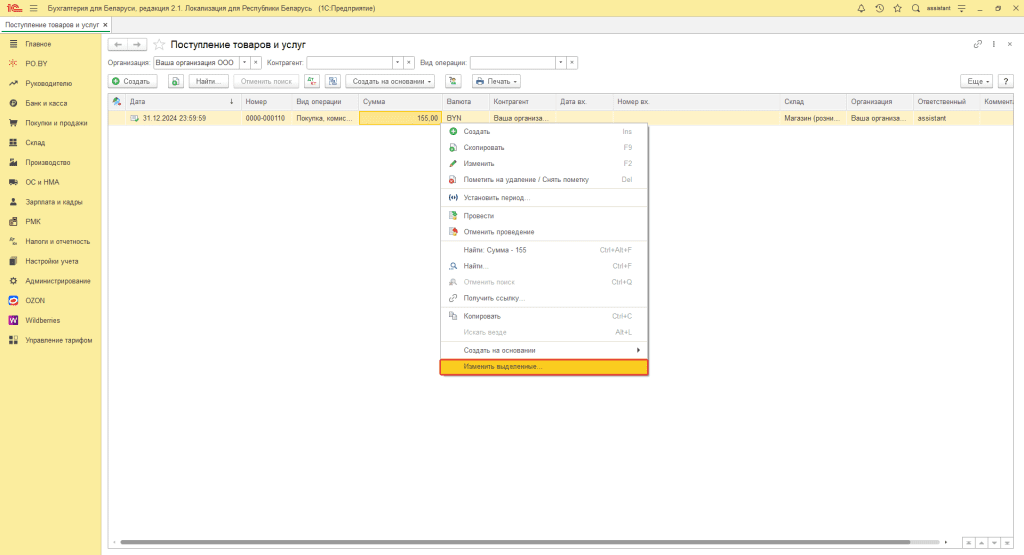Open Банк и касса section in sidebar
This screenshot has width=1024, height=555.
point(45,103)
